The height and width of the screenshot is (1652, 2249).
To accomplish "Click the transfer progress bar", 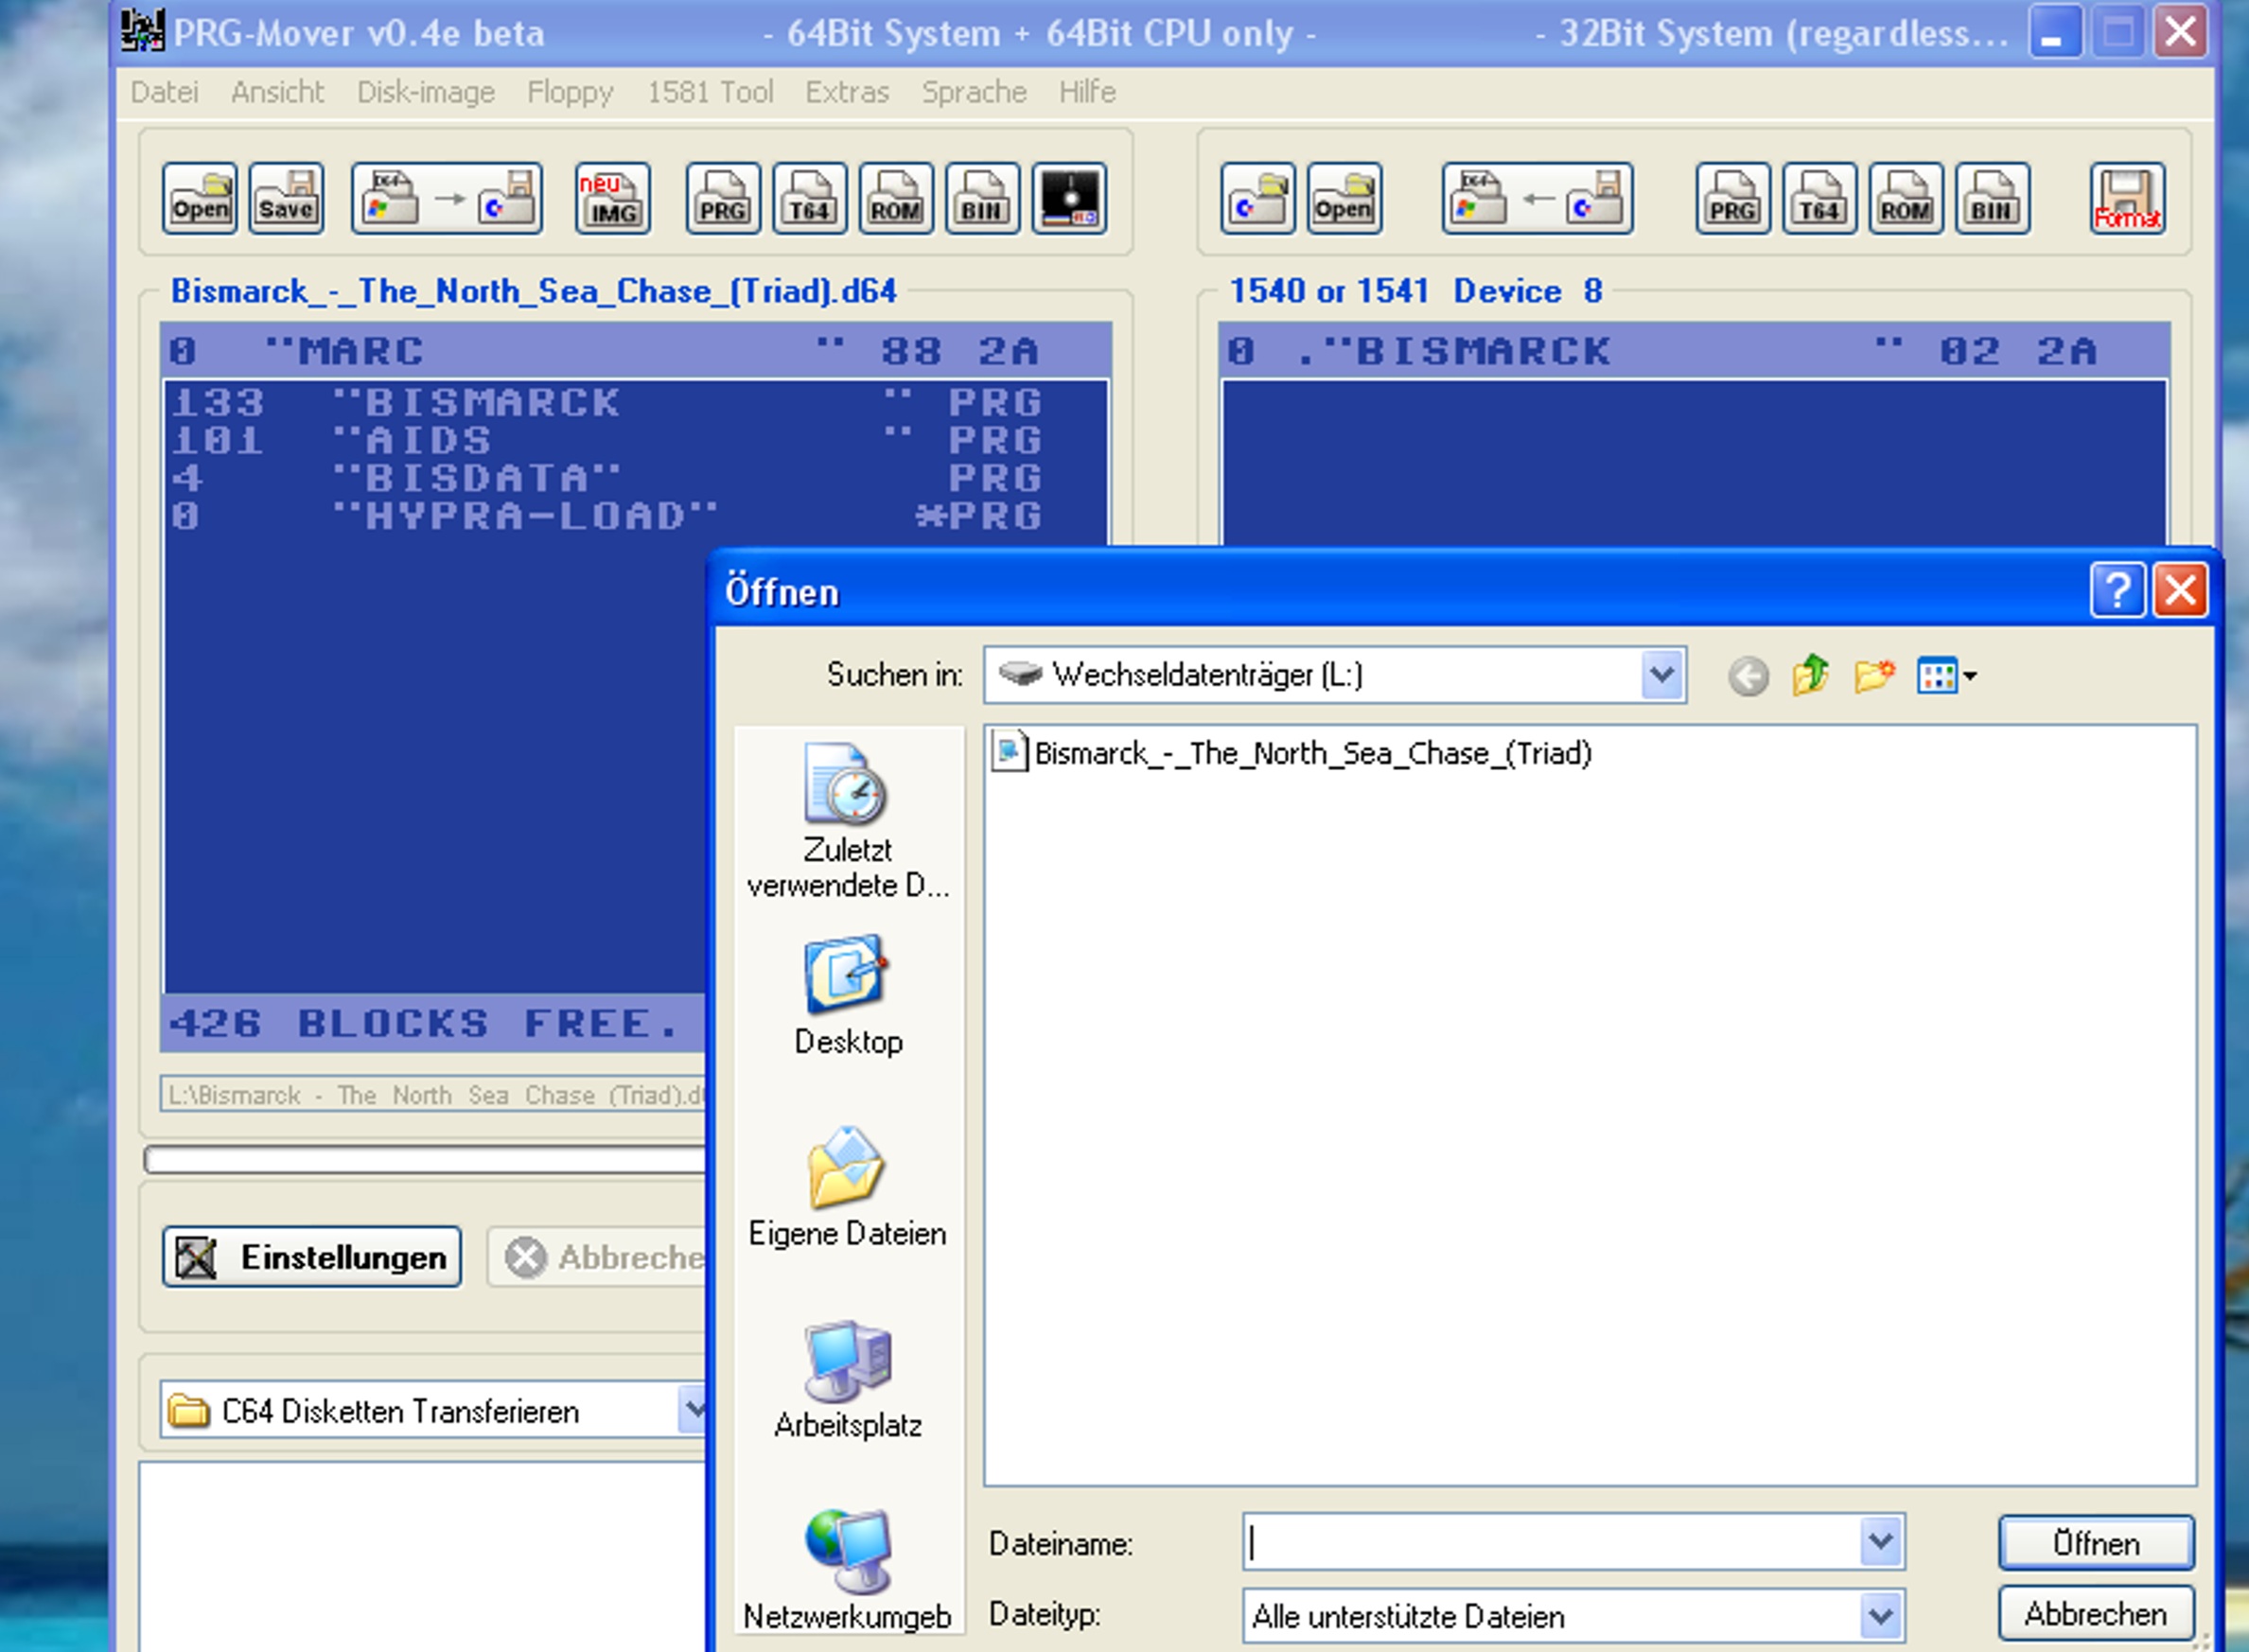I will tap(425, 1159).
